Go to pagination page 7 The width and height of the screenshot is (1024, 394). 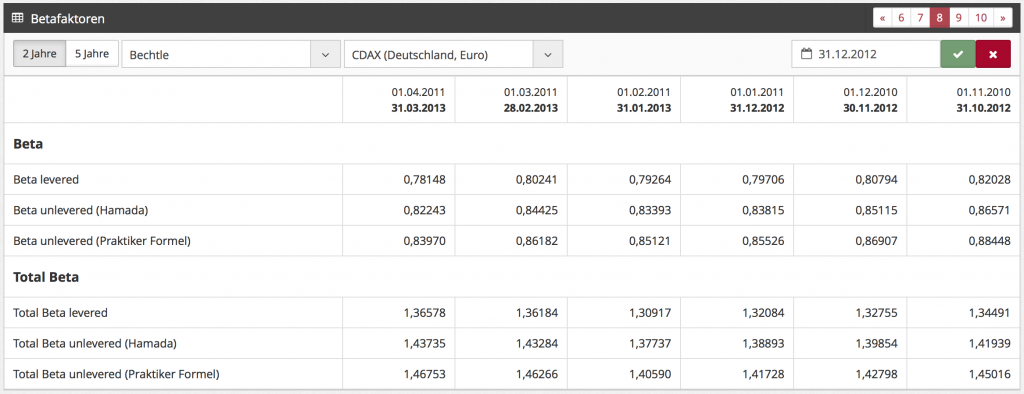920,18
